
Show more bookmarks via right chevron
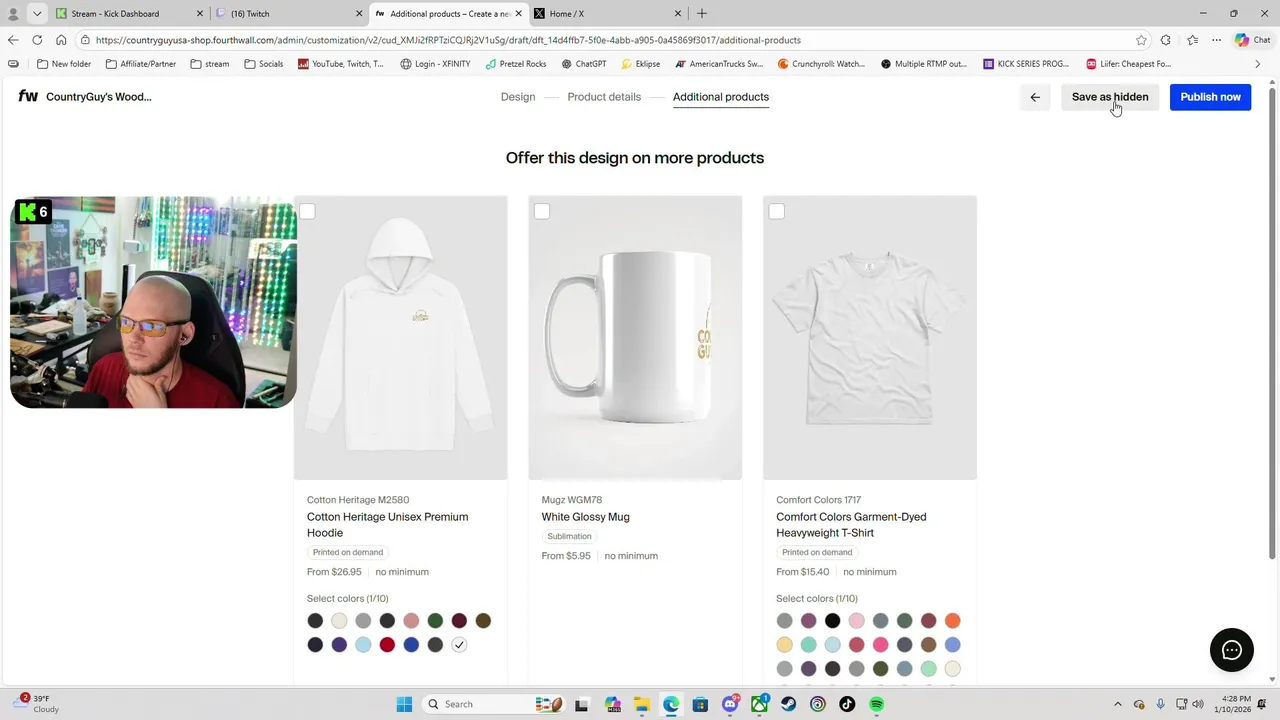click(x=1257, y=64)
